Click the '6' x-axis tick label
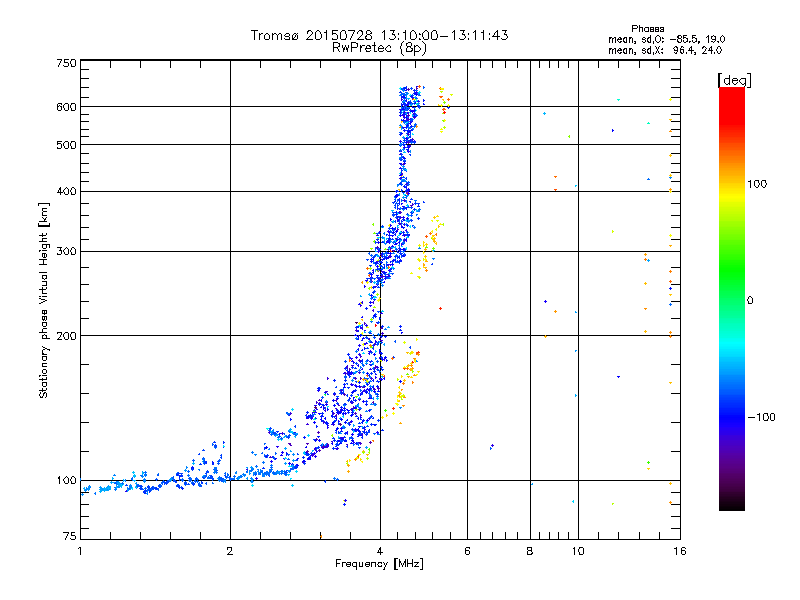The height and width of the screenshot is (600, 800). [467, 551]
